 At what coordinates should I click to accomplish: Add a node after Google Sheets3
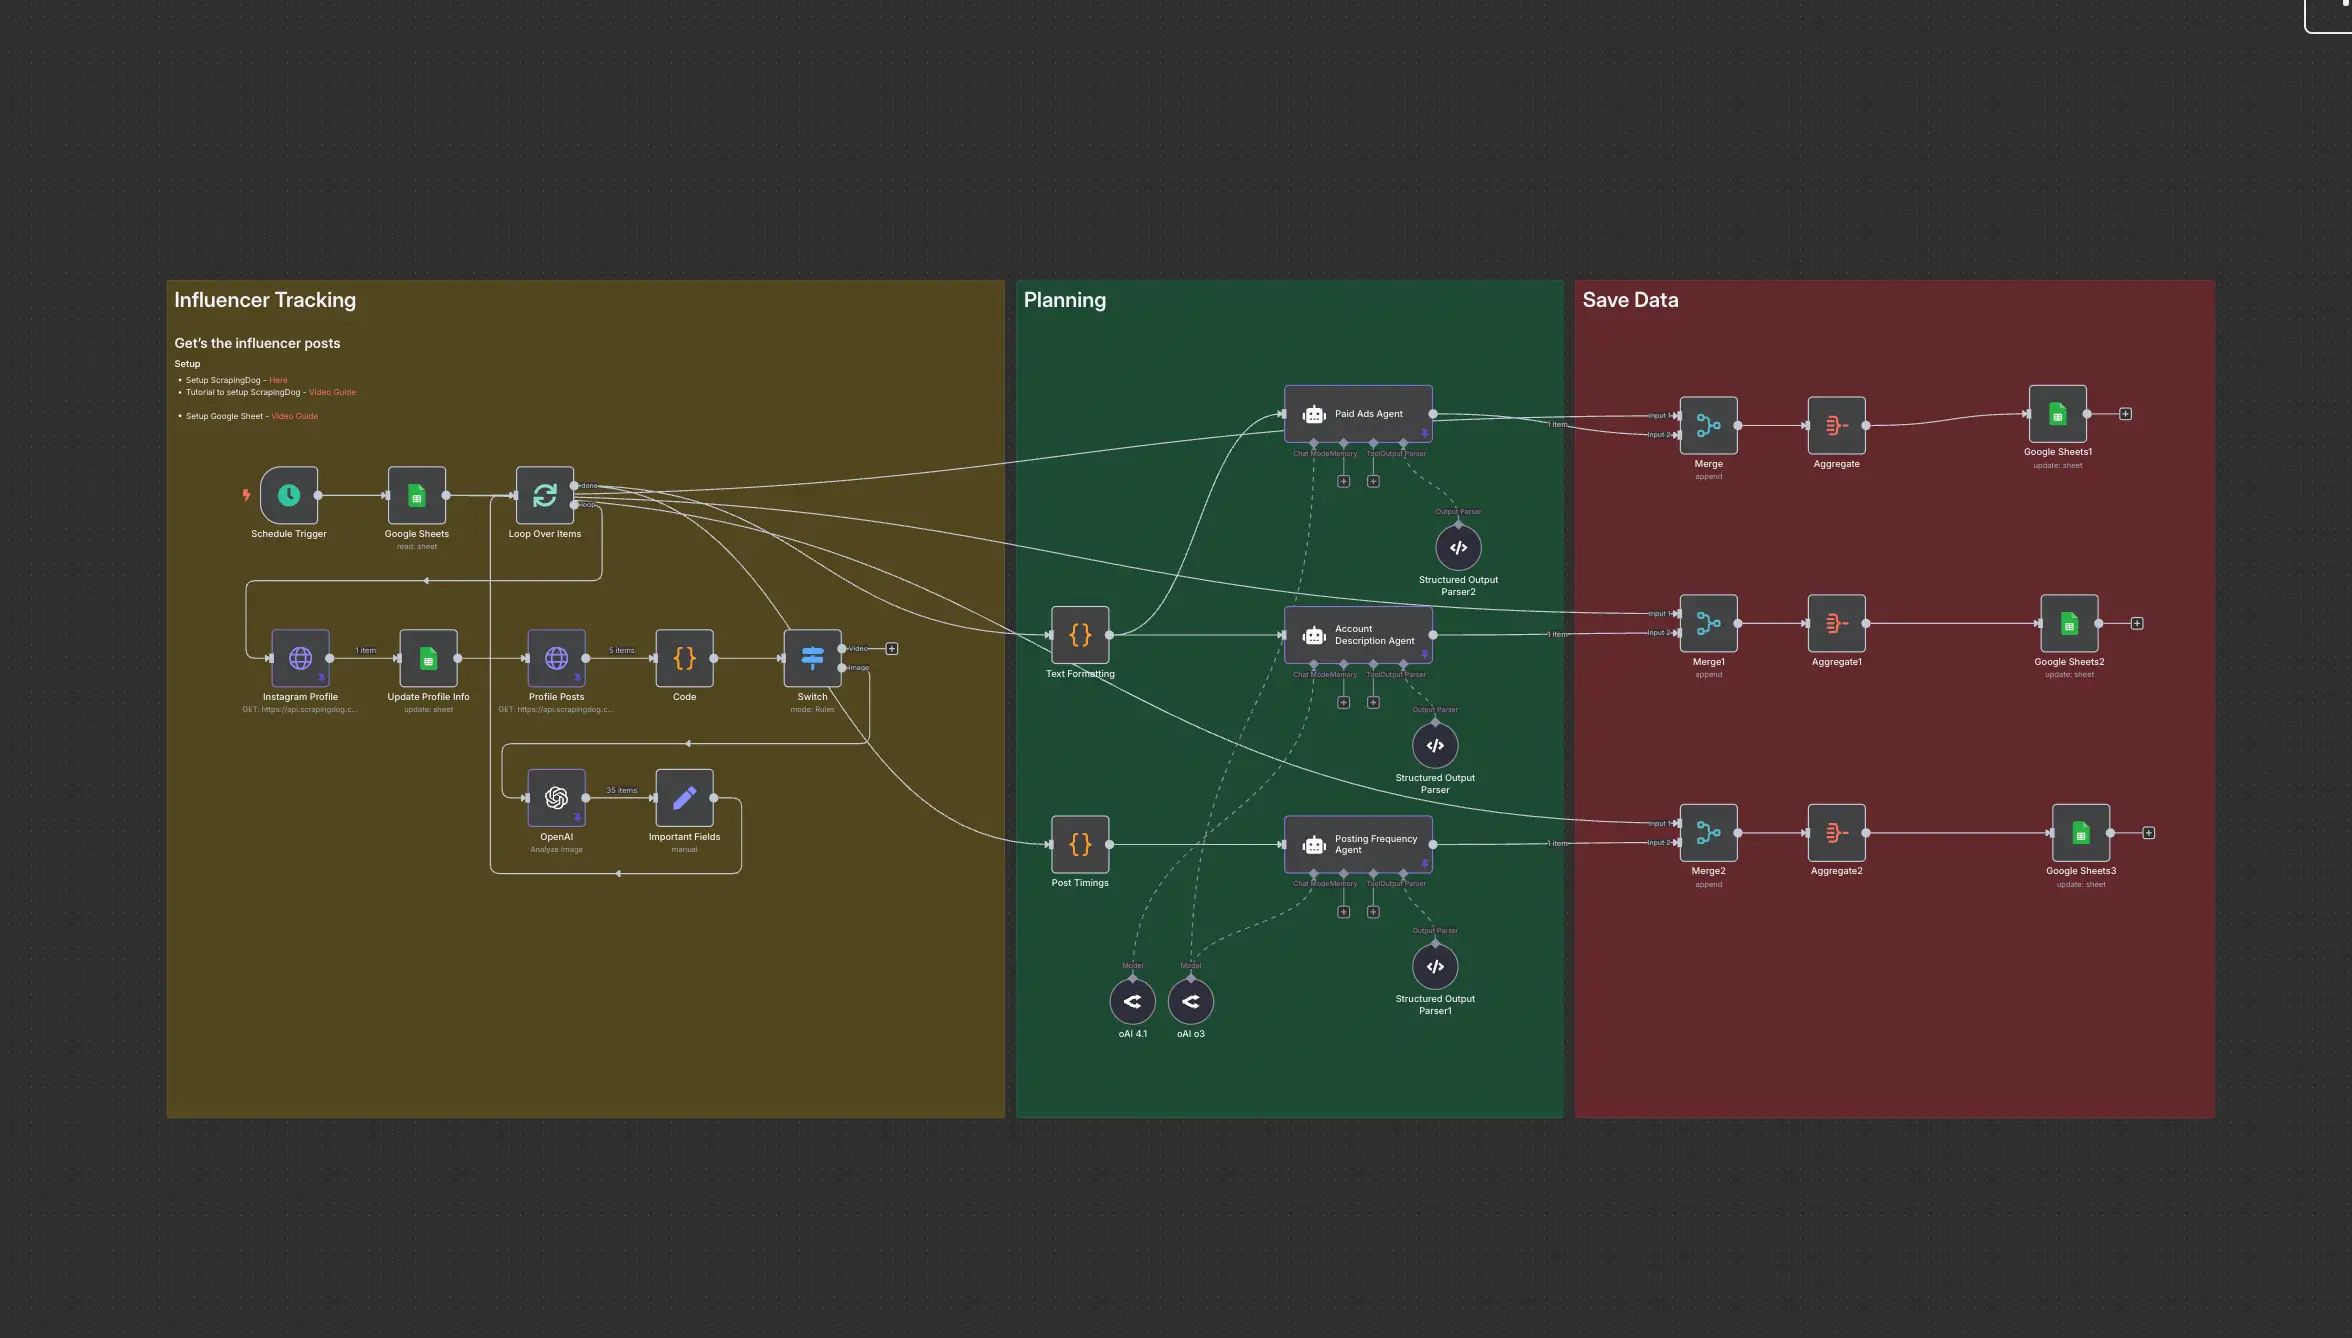point(2149,833)
